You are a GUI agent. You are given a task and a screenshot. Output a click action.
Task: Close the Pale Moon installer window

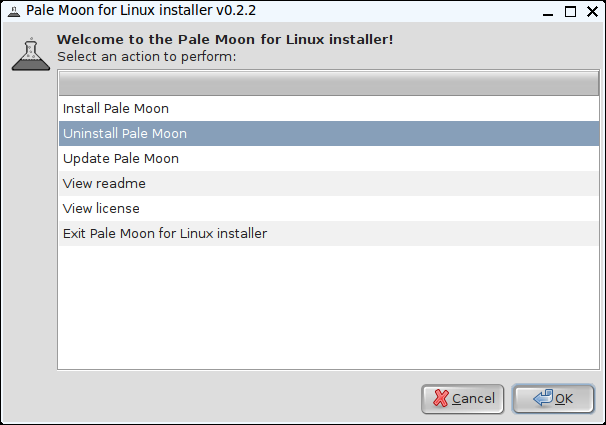(x=592, y=12)
